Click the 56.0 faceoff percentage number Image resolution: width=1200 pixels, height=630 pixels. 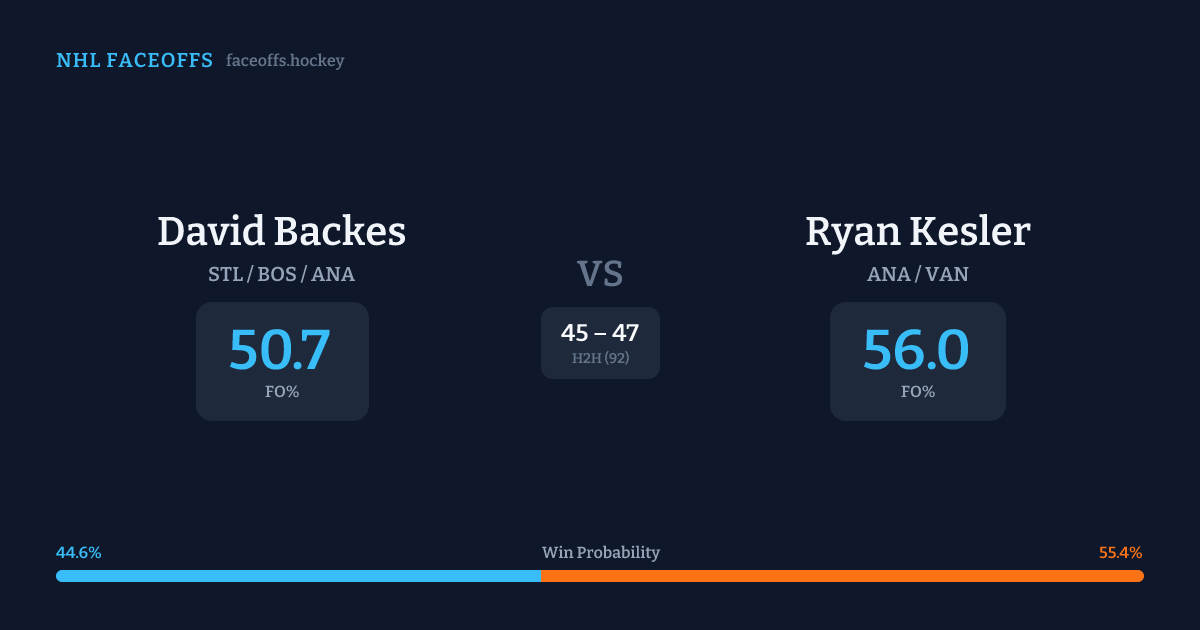[x=916, y=350]
